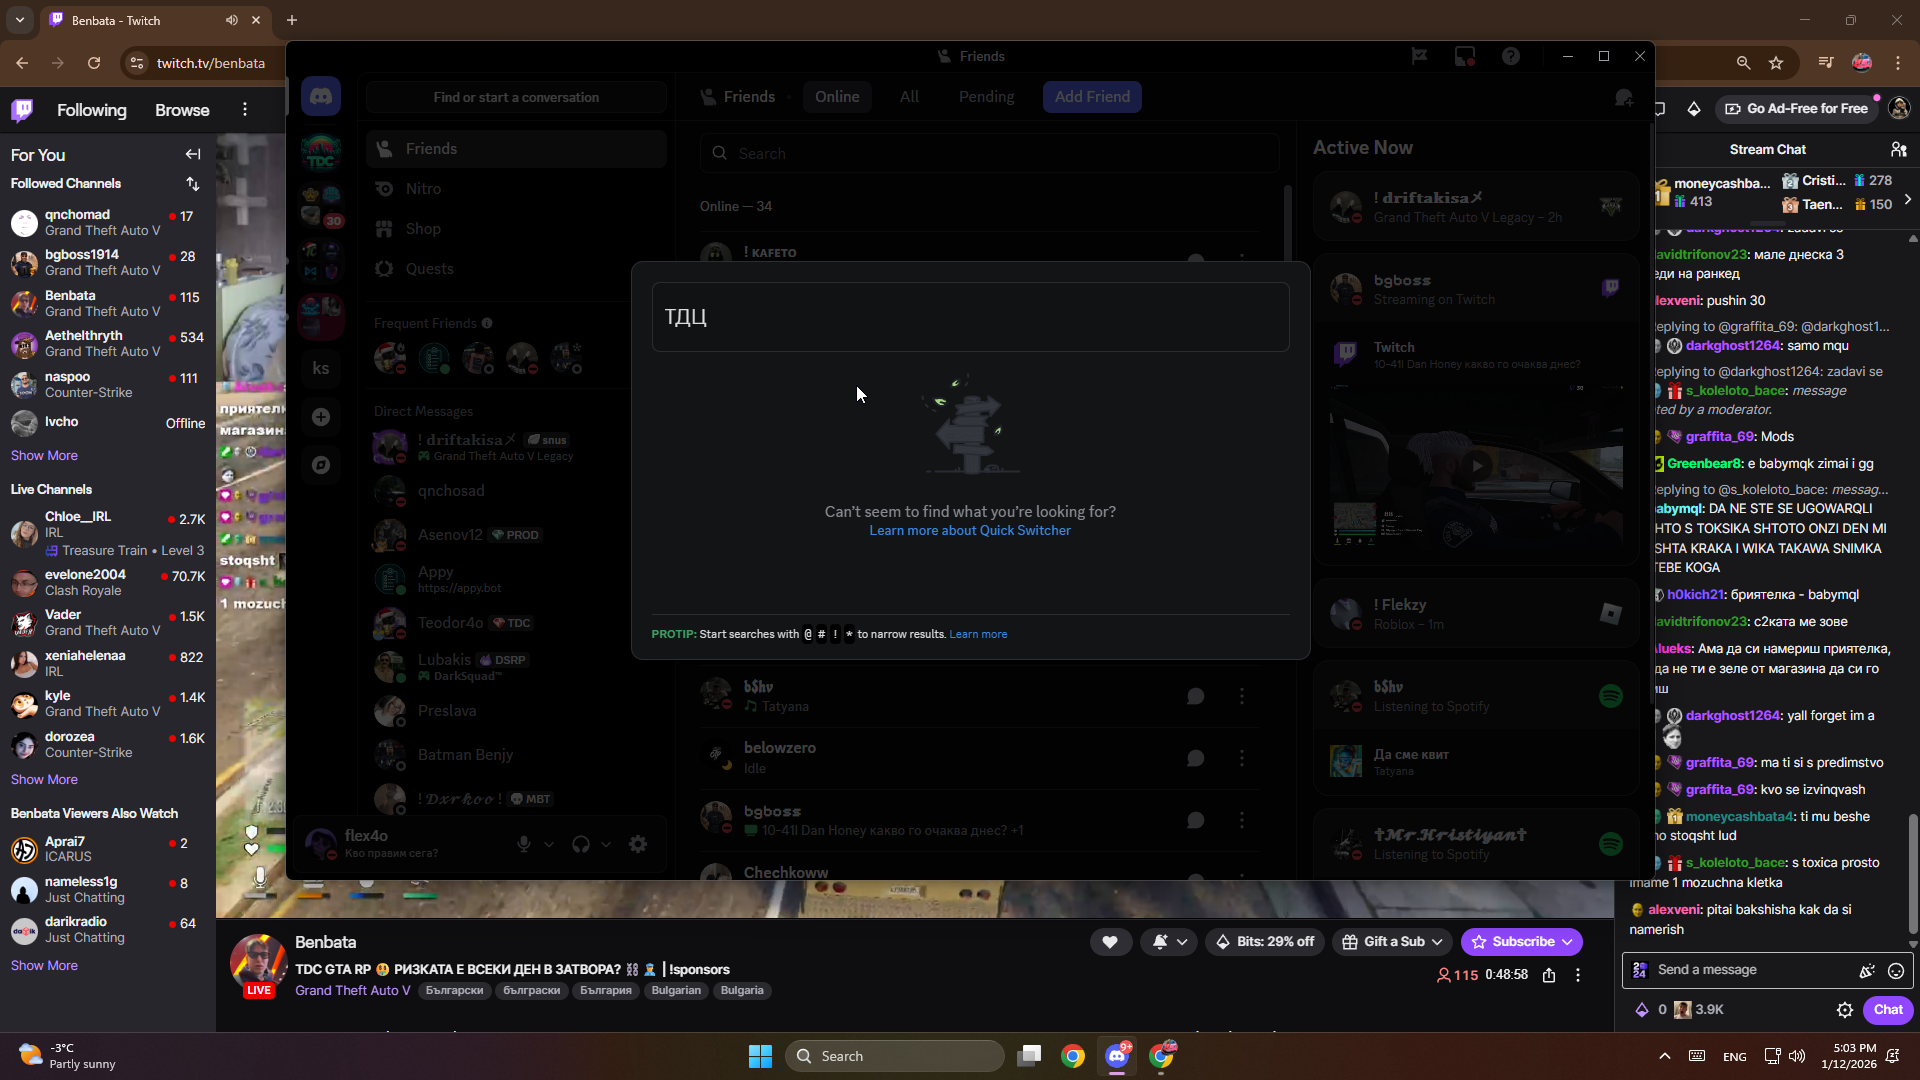Image resolution: width=1920 pixels, height=1080 pixels.
Task: Open Learn more about Quick Switcher link
Action: click(x=969, y=530)
